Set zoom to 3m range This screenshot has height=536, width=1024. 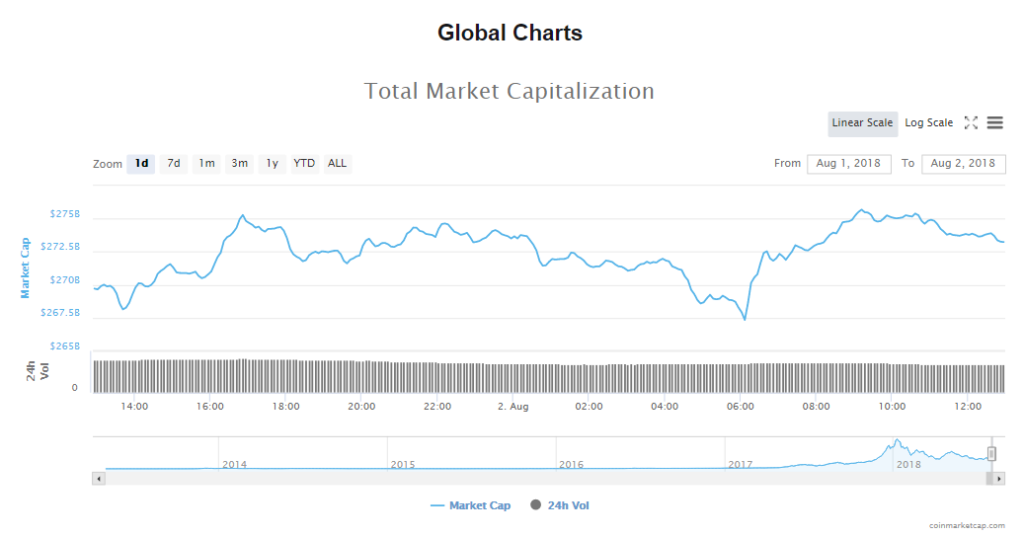(x=239, y=163)
